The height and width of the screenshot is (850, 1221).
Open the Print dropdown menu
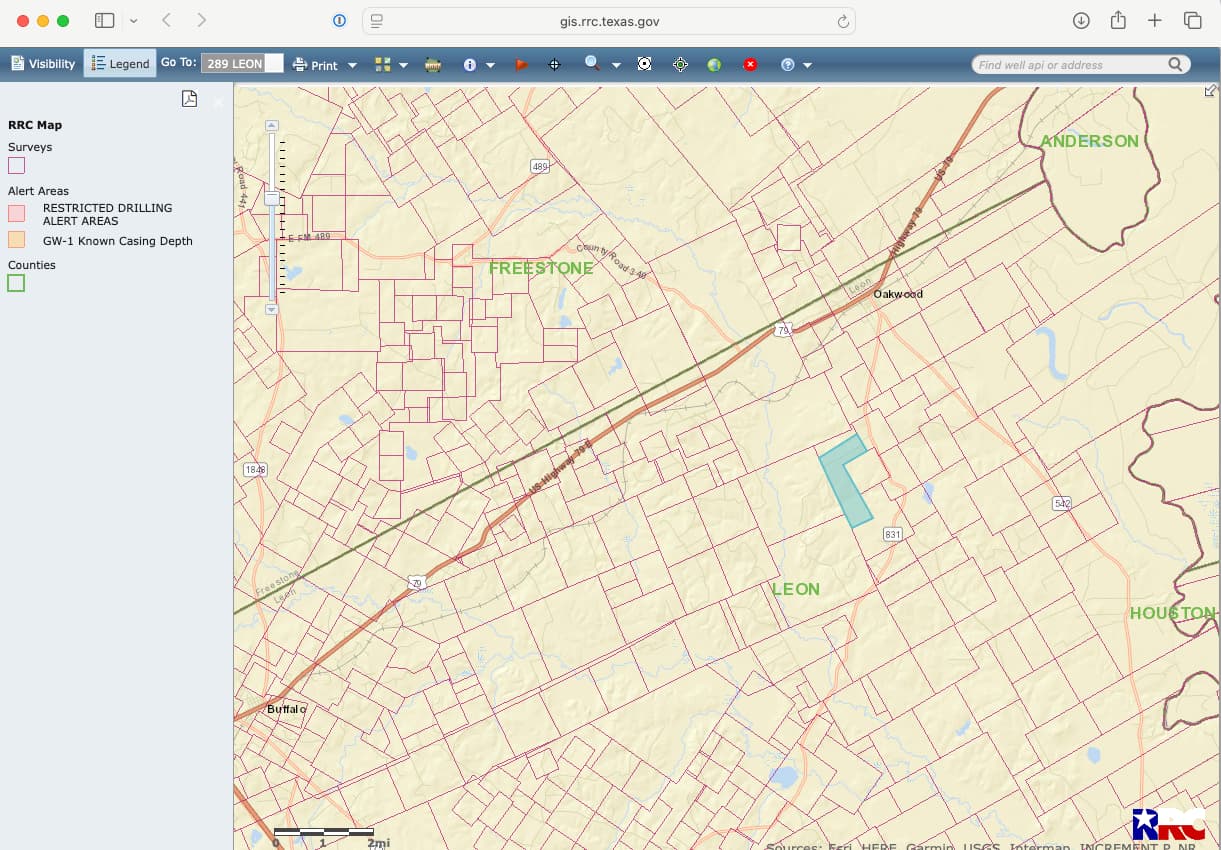pos(324,65)
